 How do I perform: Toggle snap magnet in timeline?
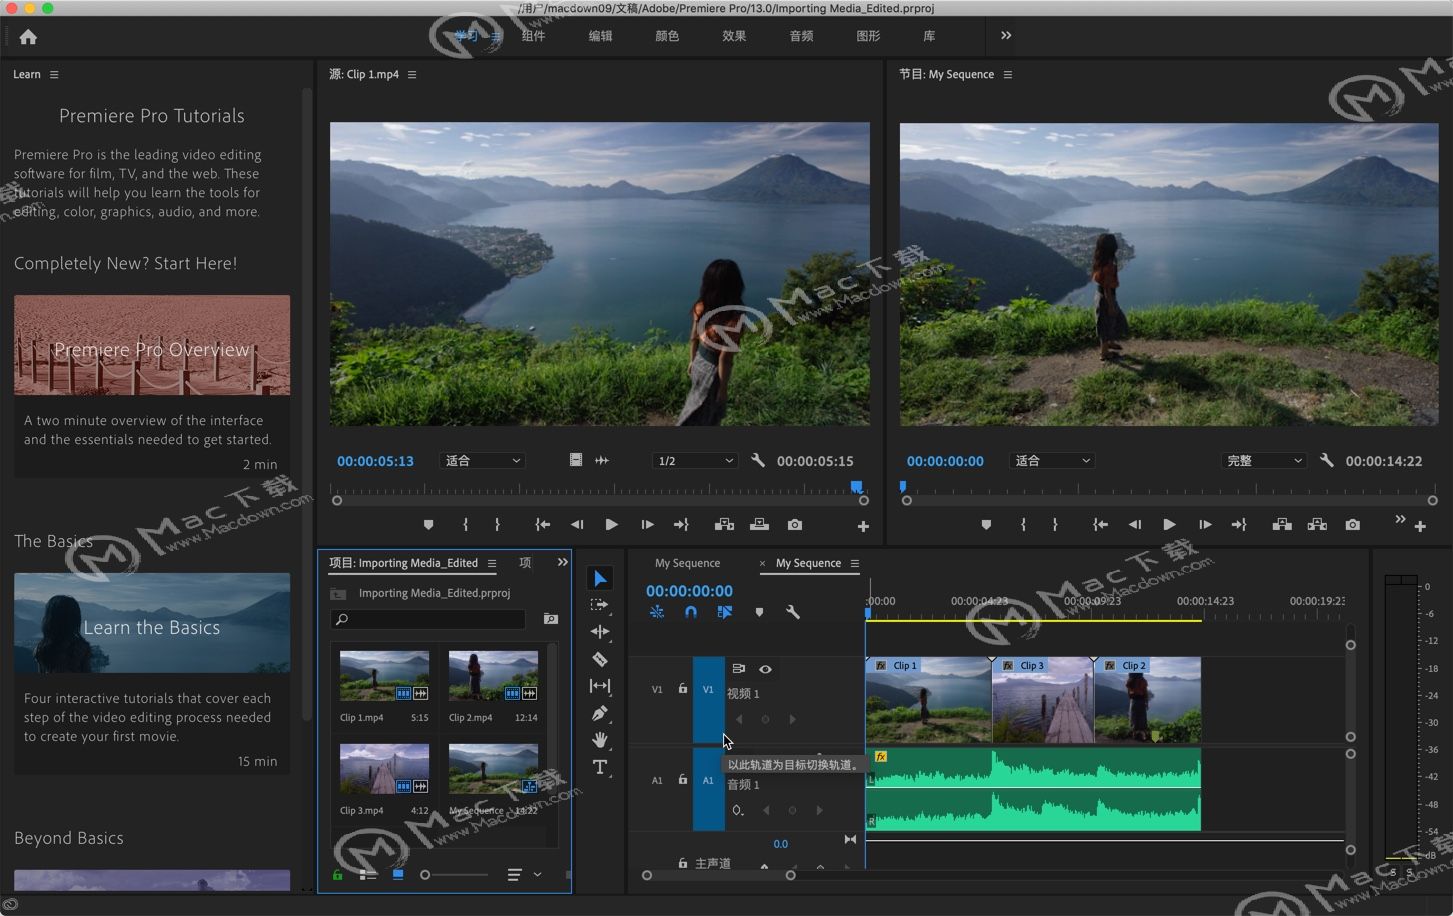click(x=691, y=612)
